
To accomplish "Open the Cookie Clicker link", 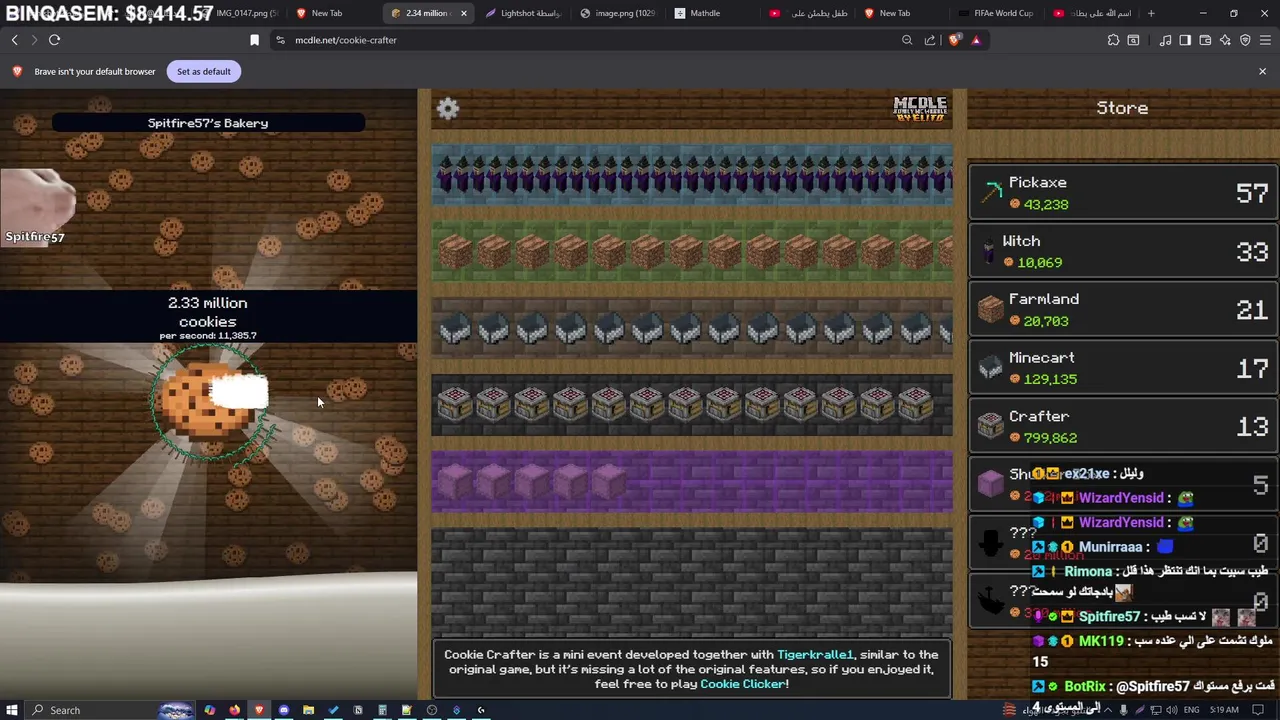I will pos(743,684).
